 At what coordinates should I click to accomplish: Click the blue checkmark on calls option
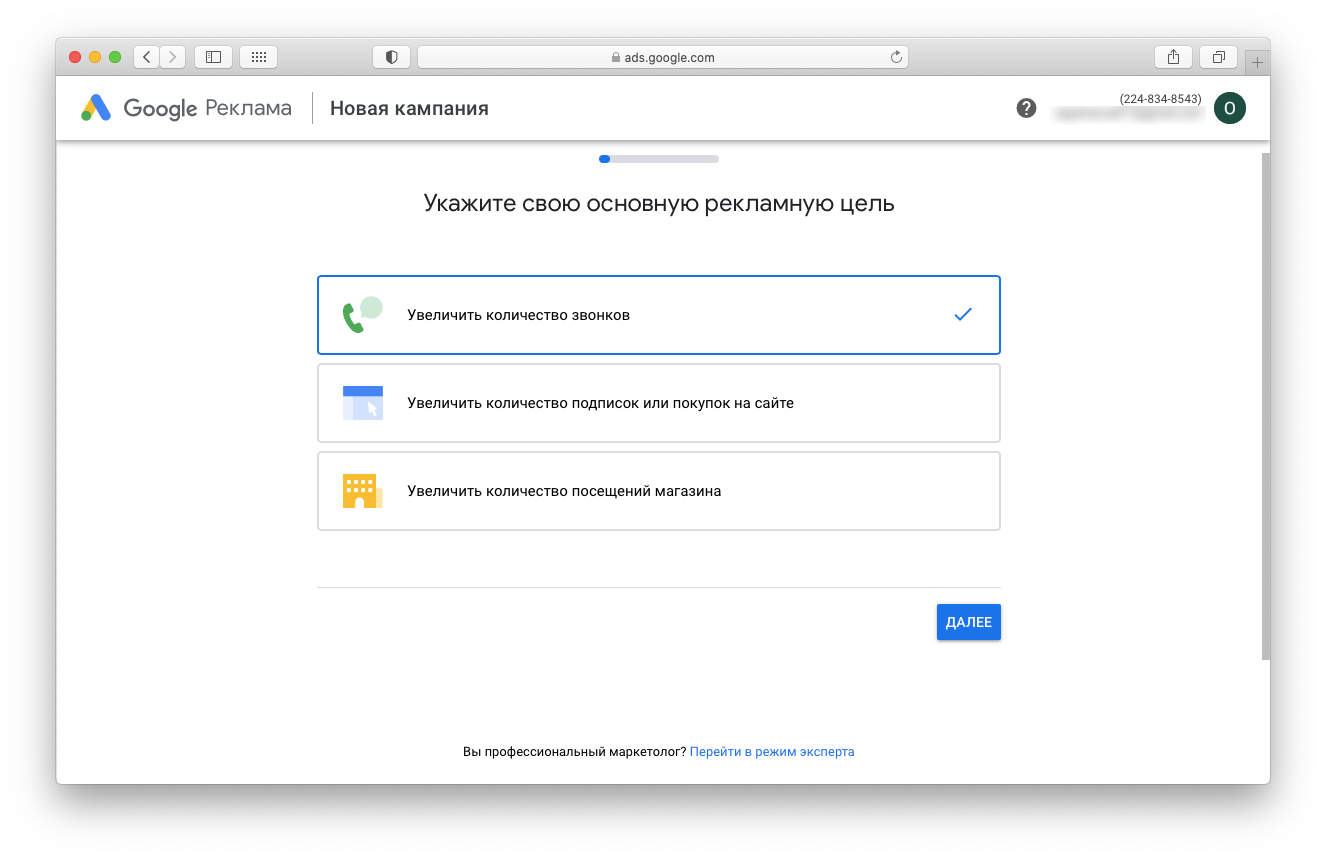[x=963, y=314]
